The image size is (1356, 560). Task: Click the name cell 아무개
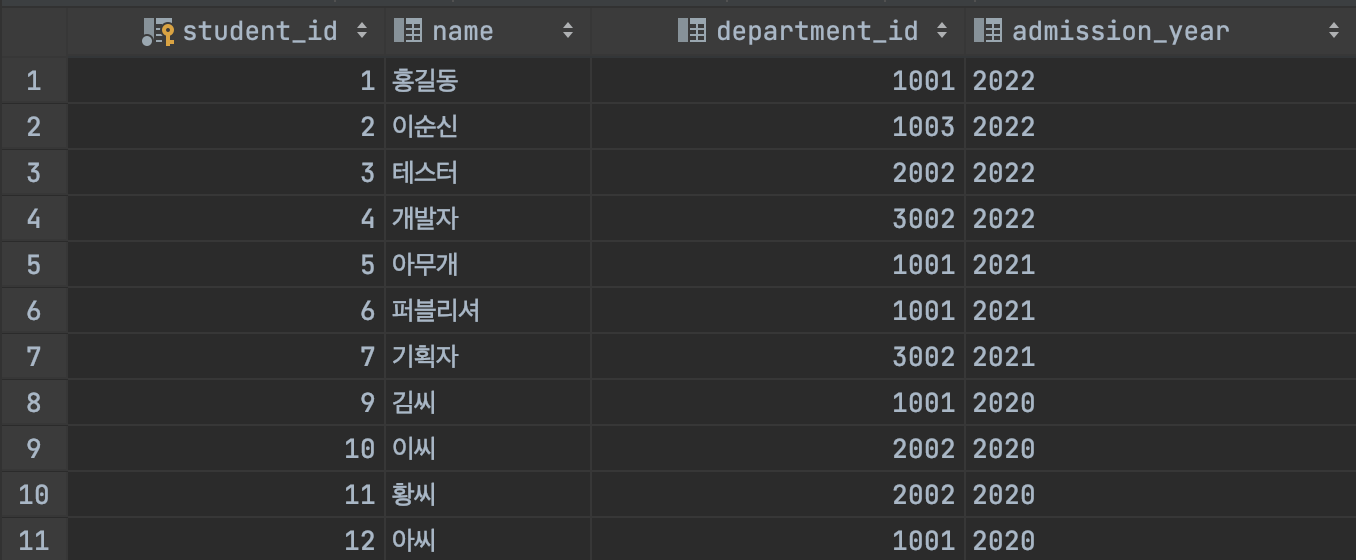pyautogui.click(x=488, y=265)
